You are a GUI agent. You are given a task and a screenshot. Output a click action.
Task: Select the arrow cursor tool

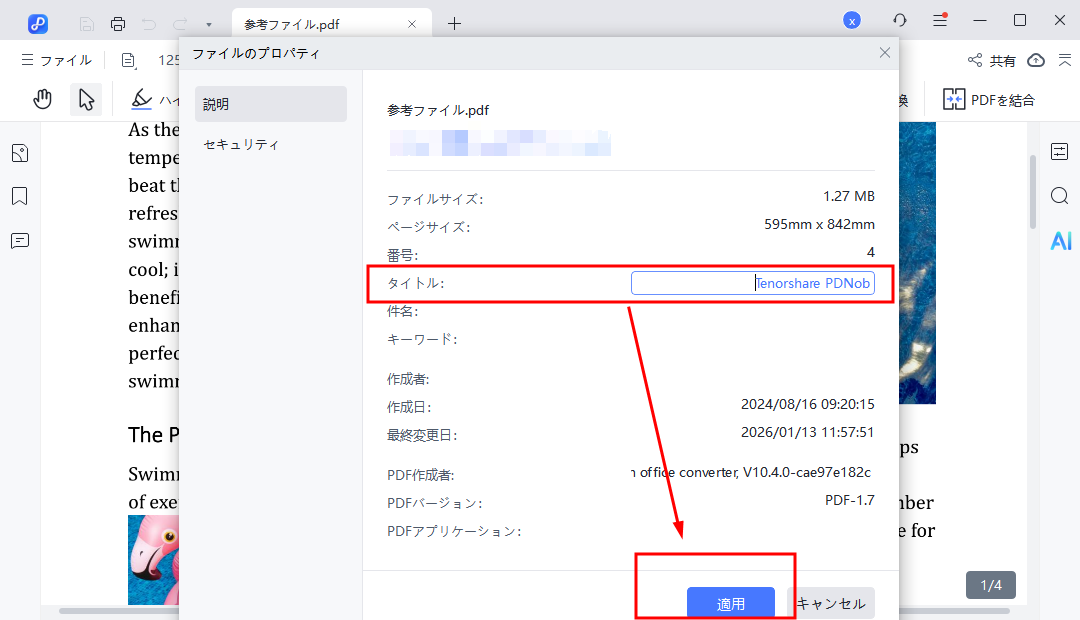pos(86,99)
